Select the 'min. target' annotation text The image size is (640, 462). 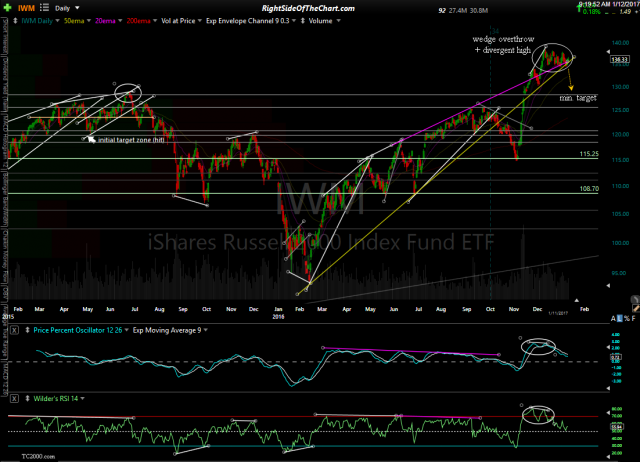coord(578,98)
